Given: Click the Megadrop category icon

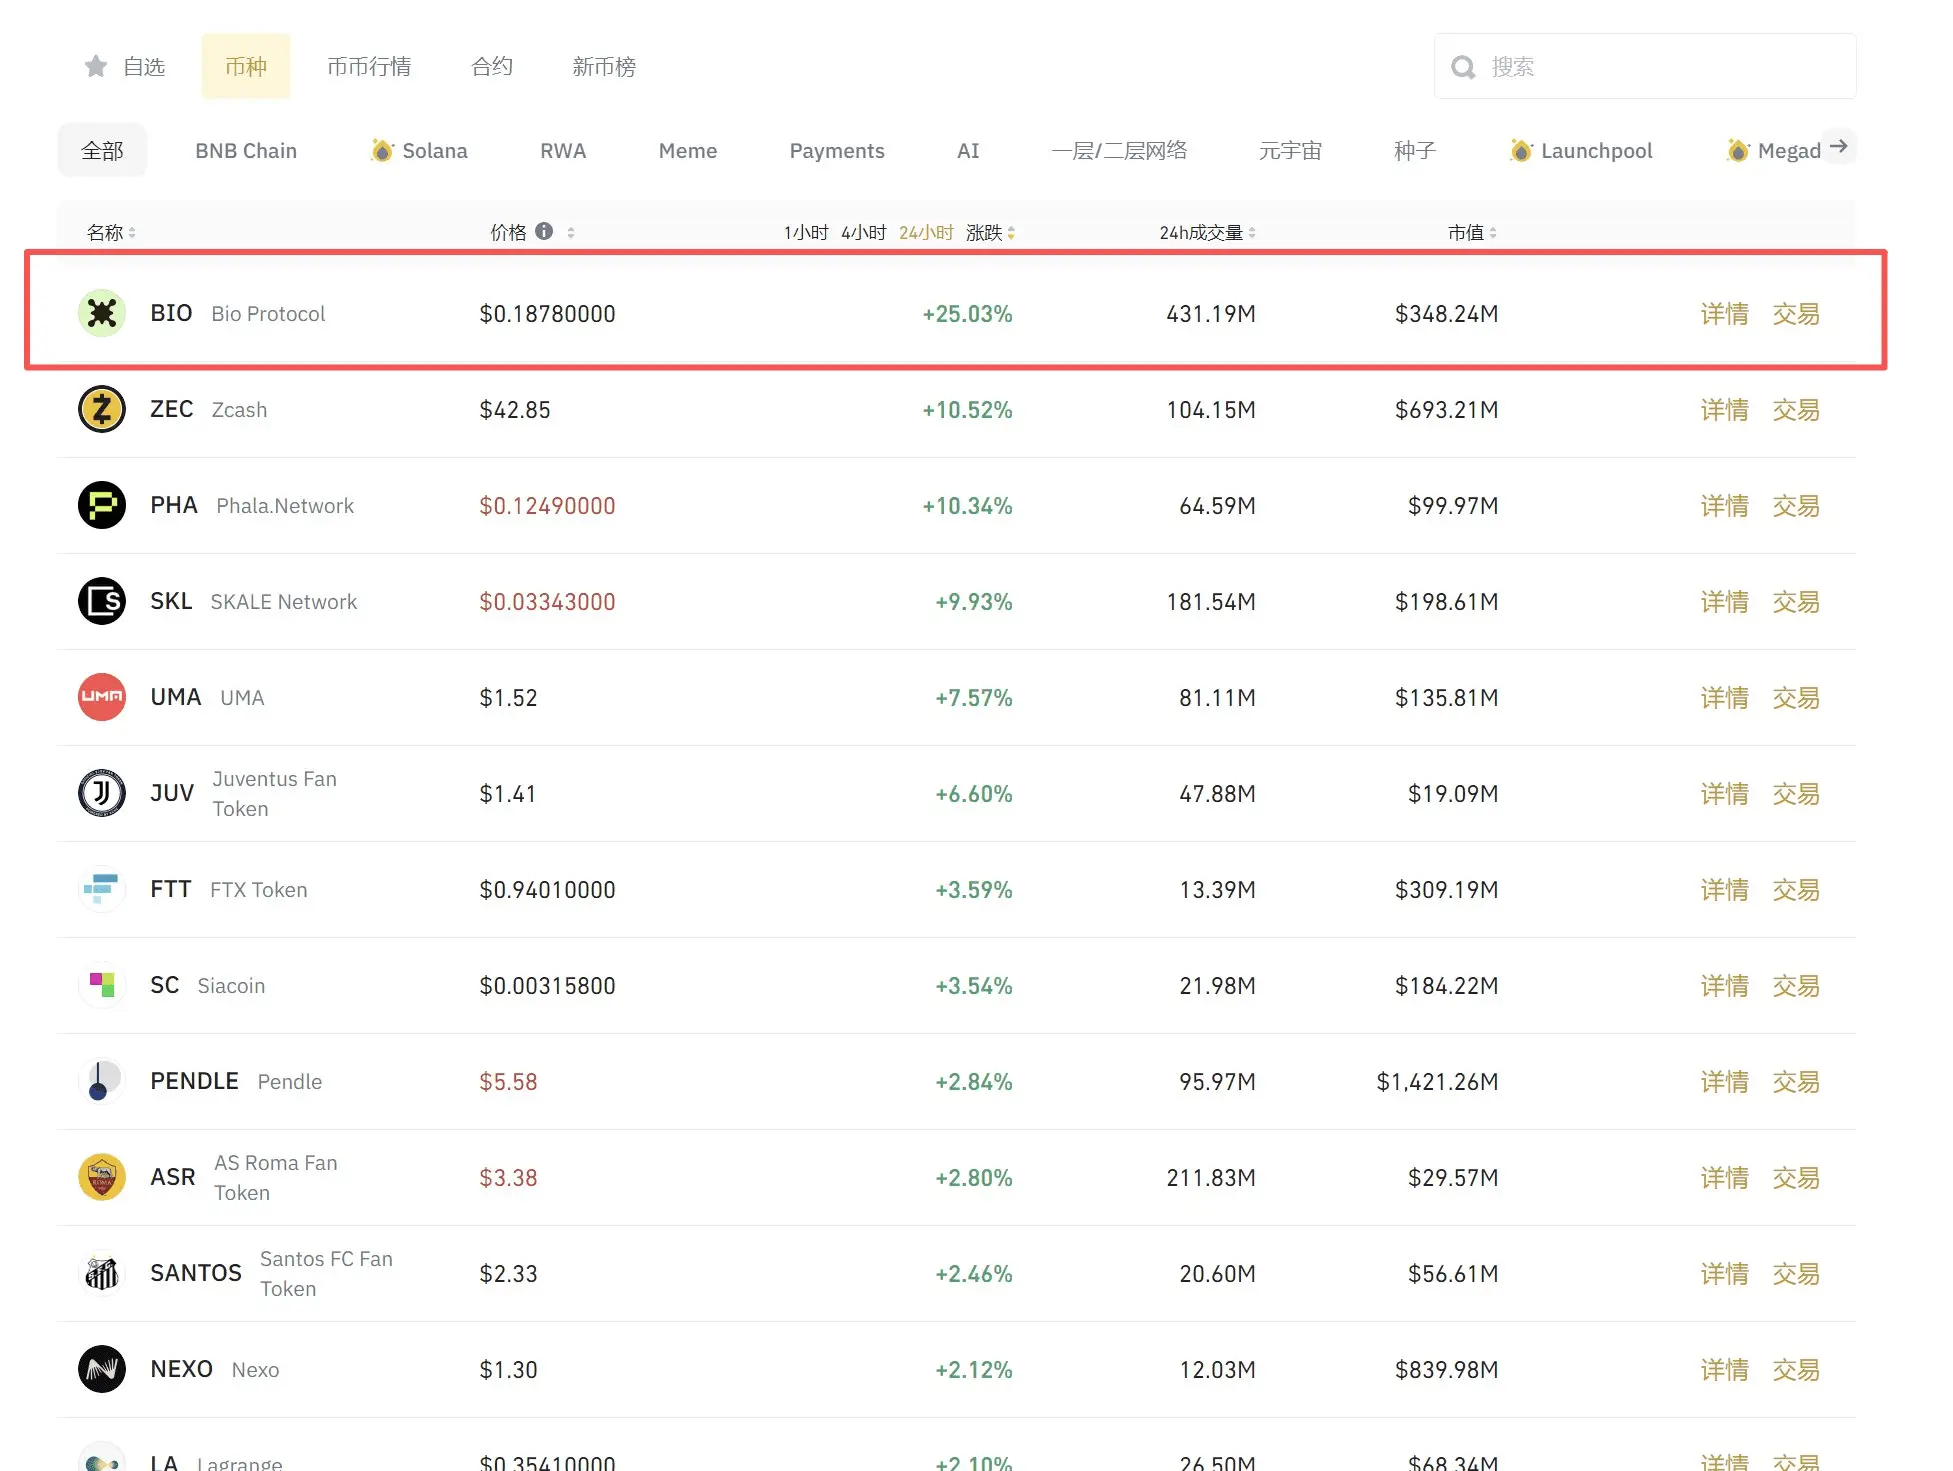Looking at the screenshot, I should (x=1738, y=150).
